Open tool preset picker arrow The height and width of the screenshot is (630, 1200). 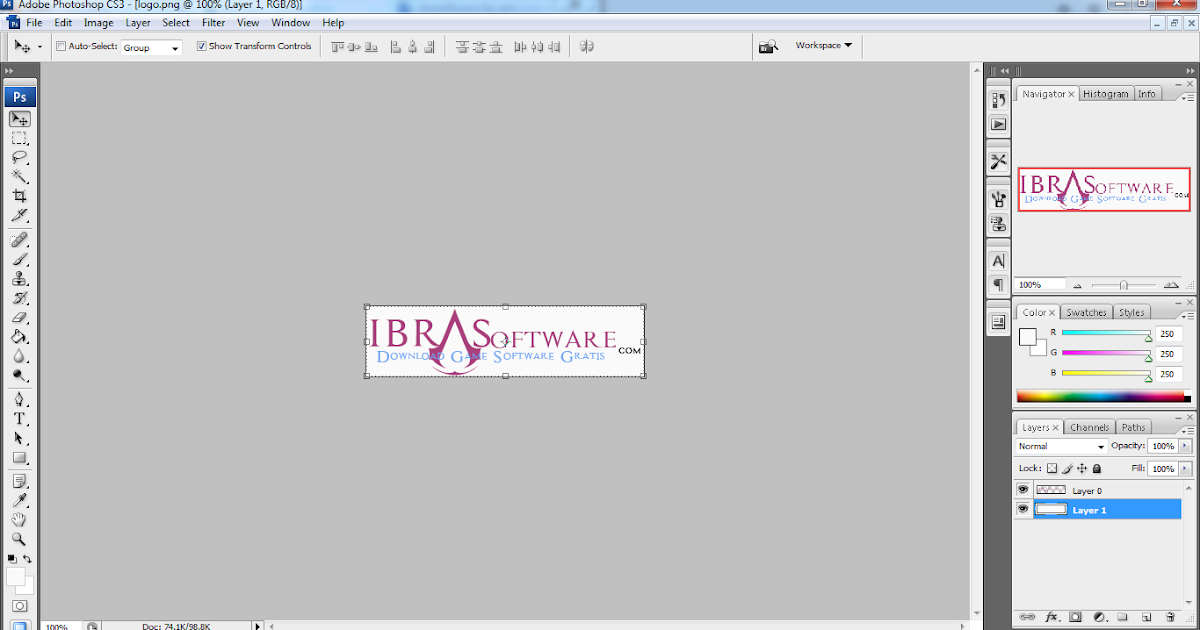pos(40,47)
